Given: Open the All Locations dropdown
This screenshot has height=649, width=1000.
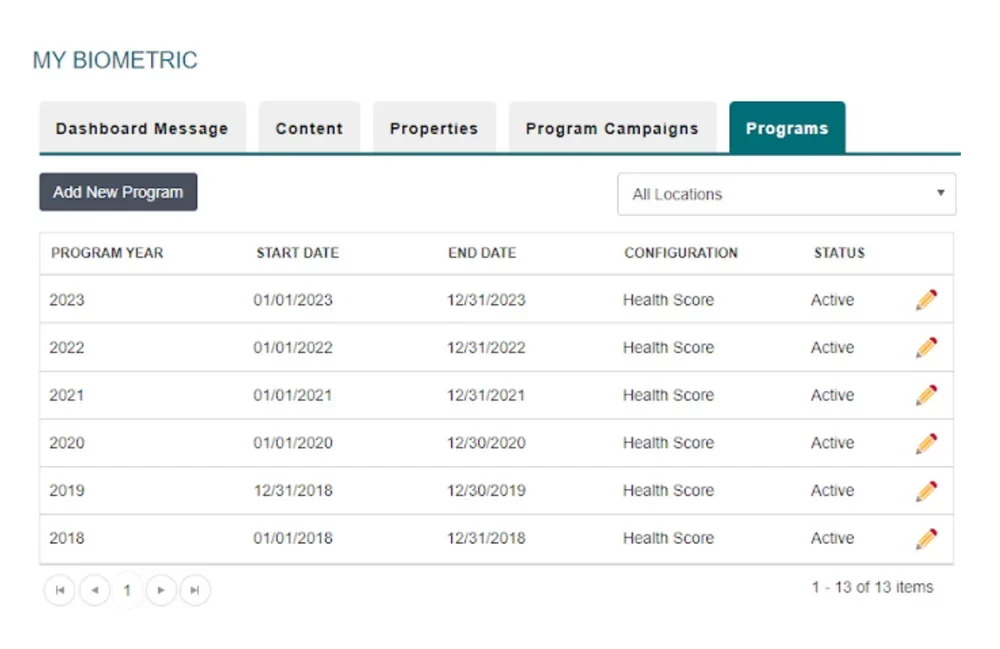Looking at the screenshot, I should [x=786, y=194].
